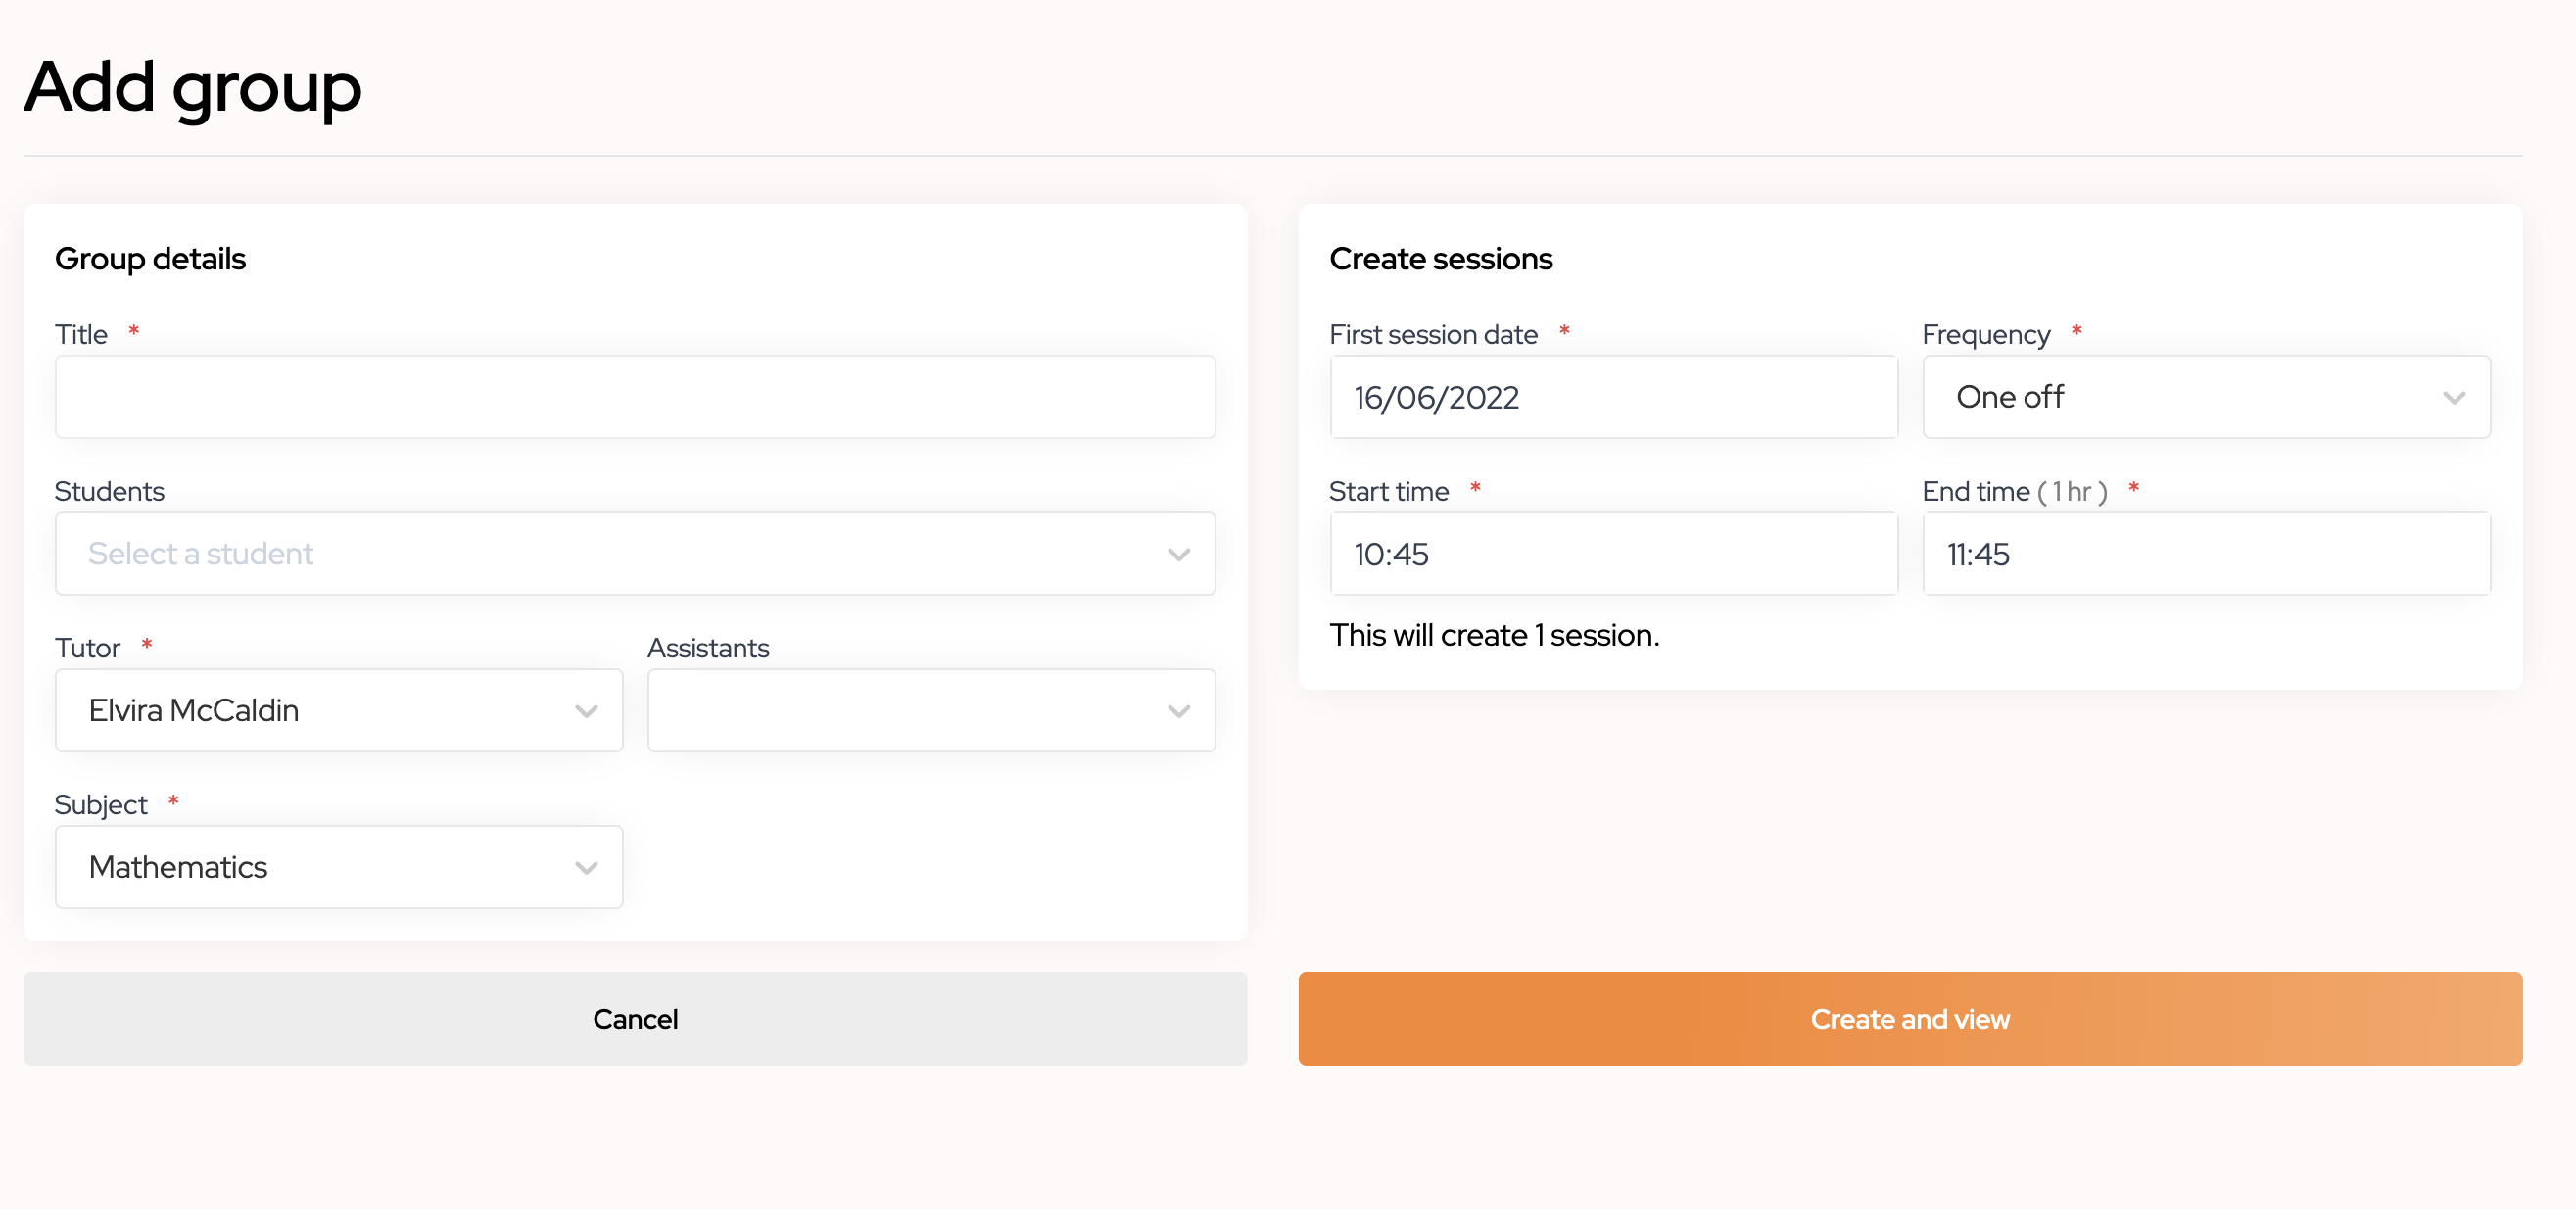Click the Title input field
Viewport: 2576px width, 1209px height.
pos(635,397)
